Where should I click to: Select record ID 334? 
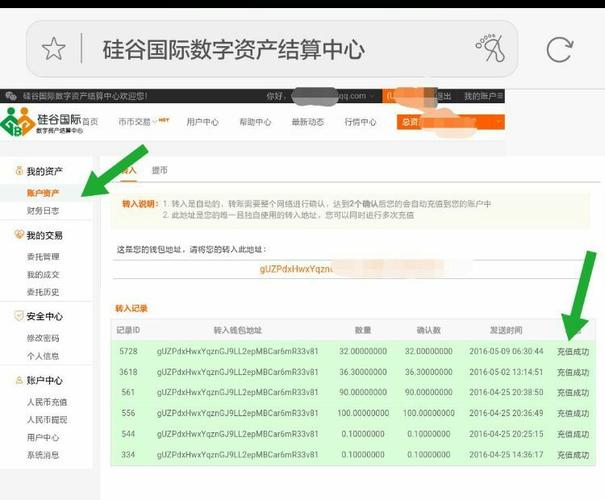[128, 454]
